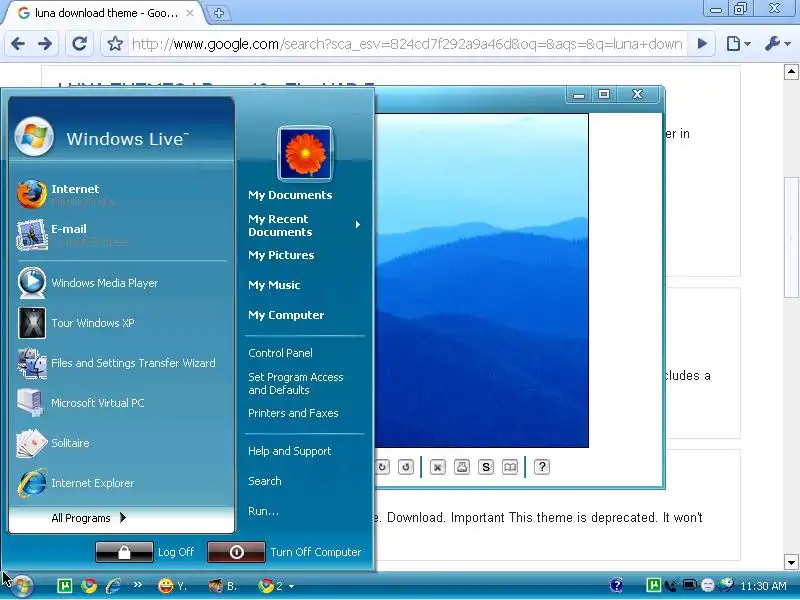This screenshot has width=800, height=600.
Task: Open the Run... dialog
Action: point(263,511)
